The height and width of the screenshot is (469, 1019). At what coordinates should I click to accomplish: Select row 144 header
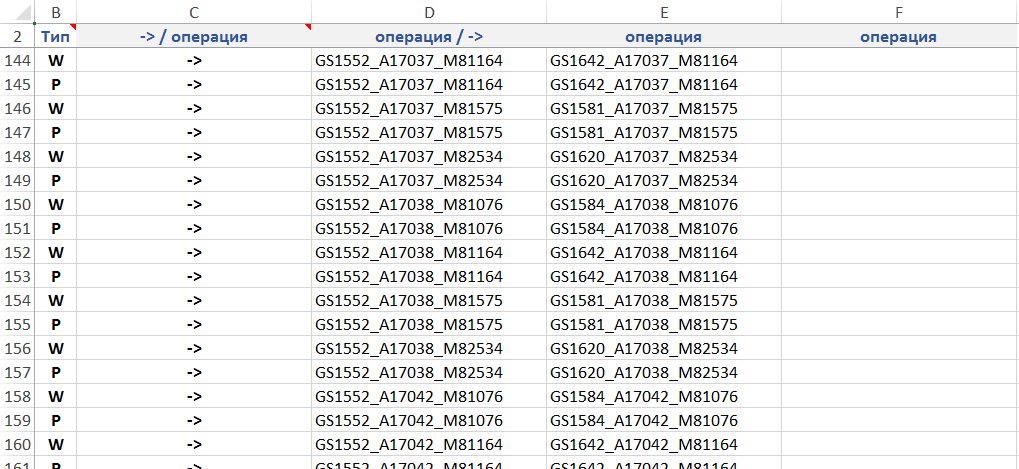click(x=17, y=60)
